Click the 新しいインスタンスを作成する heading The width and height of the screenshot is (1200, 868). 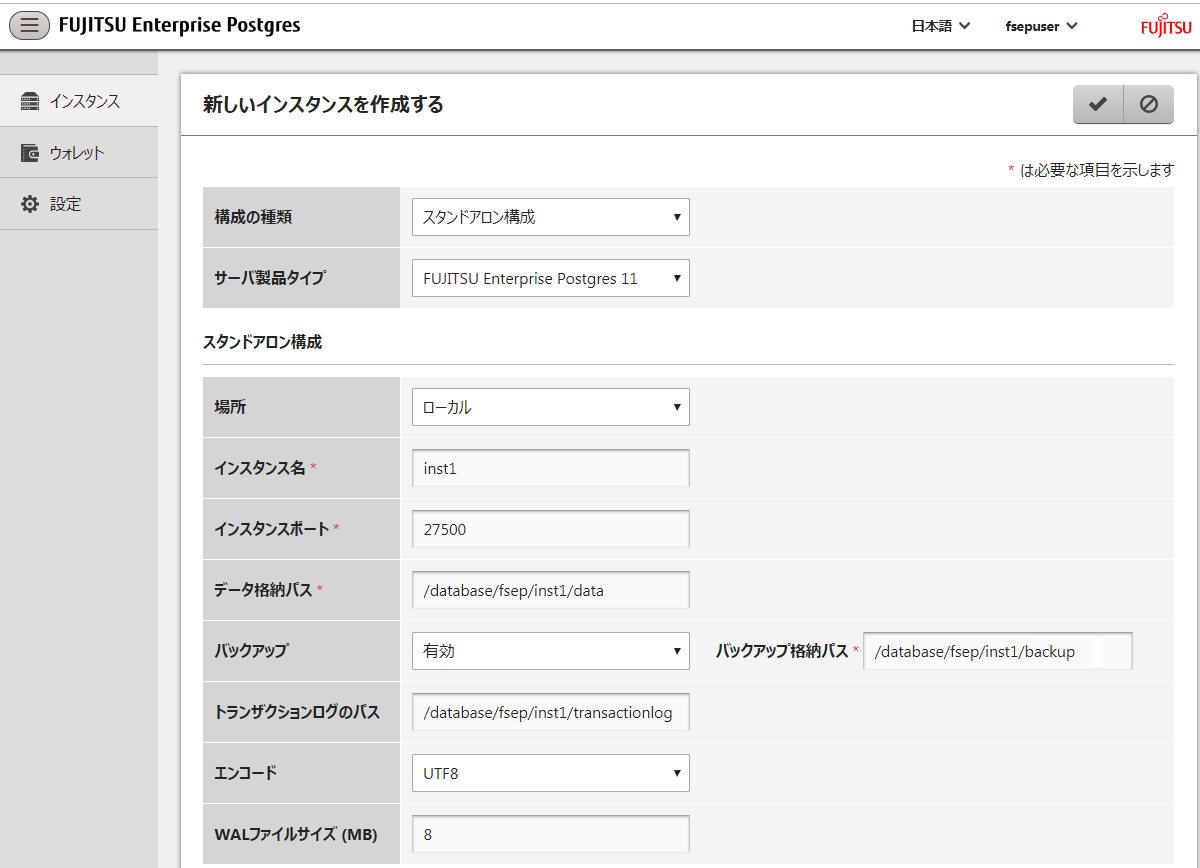click(323, 104)
